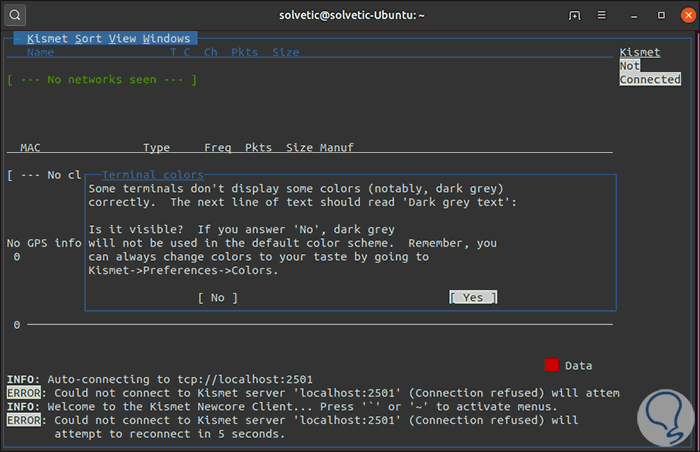
Task: Open the View menu
Action: 122,39
